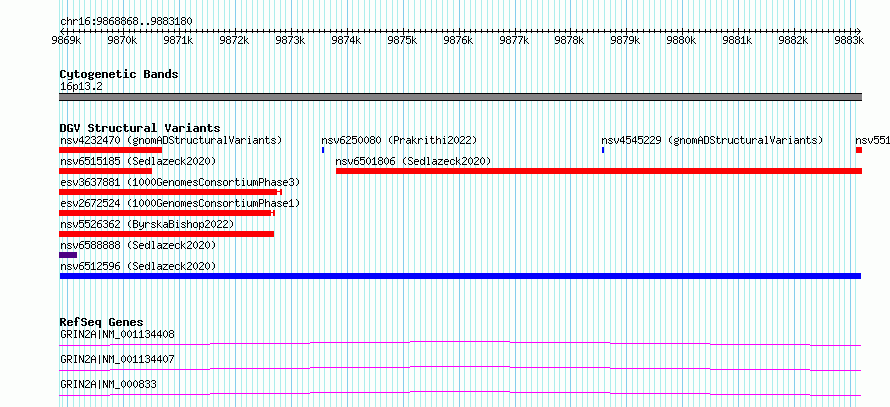Open the nsv6515185 (Sedlazeck2020) label
890x407 pixels.
click(x=138, y=161)
